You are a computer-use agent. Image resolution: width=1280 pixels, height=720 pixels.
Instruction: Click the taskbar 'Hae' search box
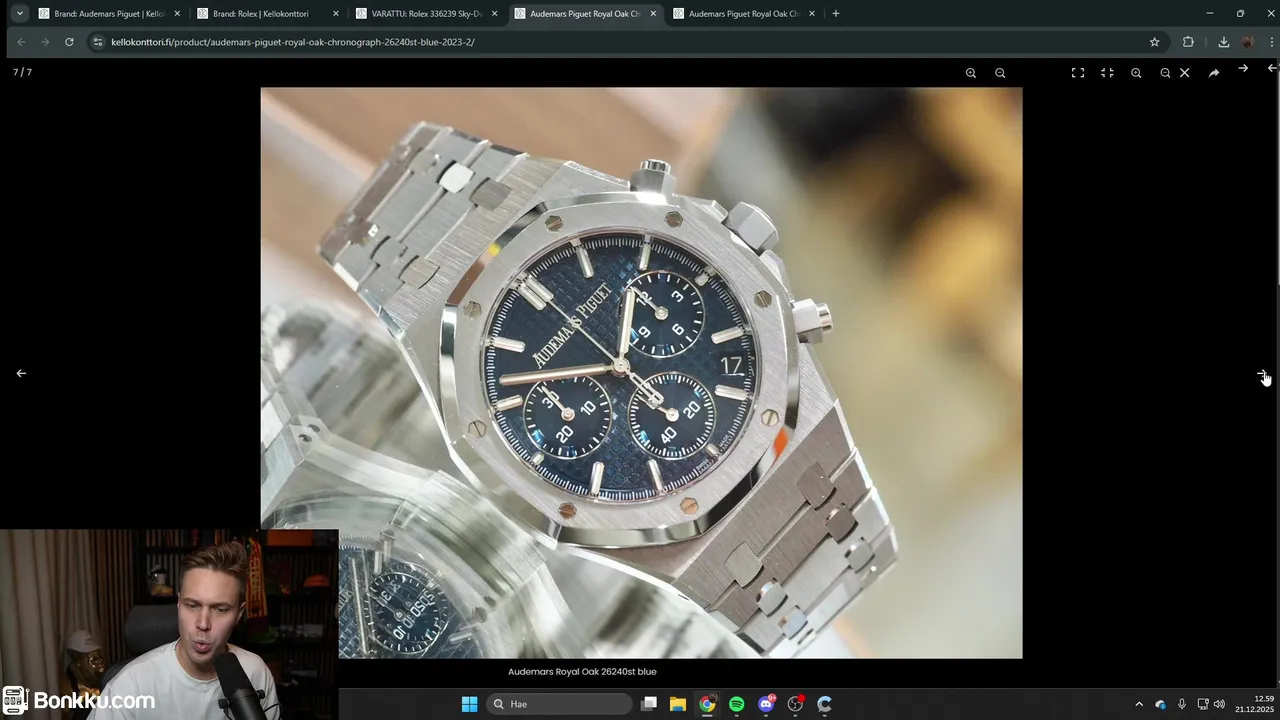click(x=560, y=704)
